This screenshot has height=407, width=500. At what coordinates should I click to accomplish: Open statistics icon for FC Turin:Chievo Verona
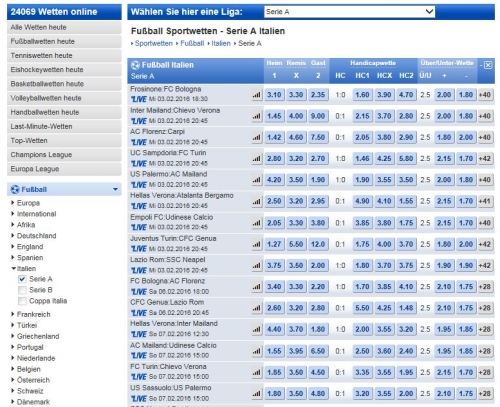pyautogui.click(x=257, y=372)
